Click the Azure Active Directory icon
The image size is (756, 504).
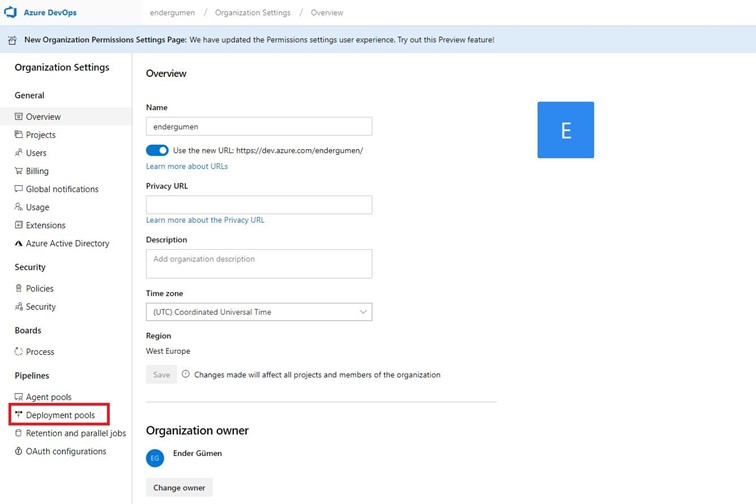18,243
